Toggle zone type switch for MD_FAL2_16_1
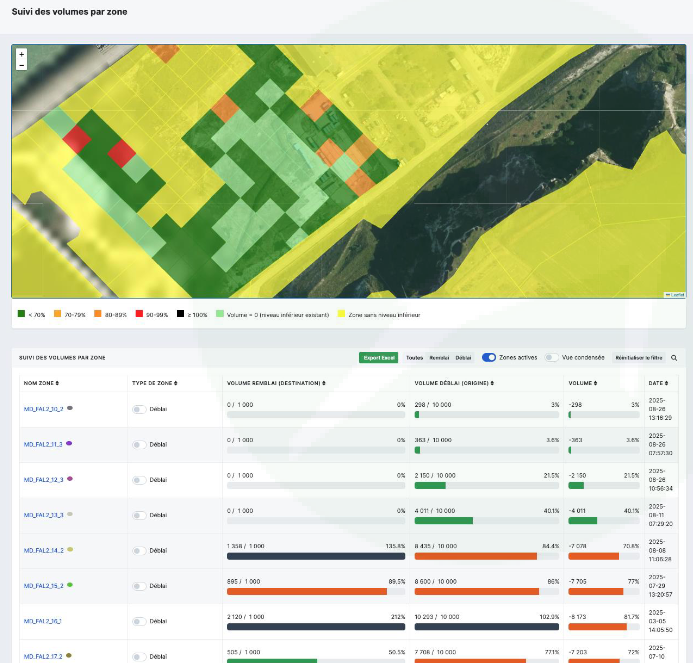 click(x=139, y=622)
